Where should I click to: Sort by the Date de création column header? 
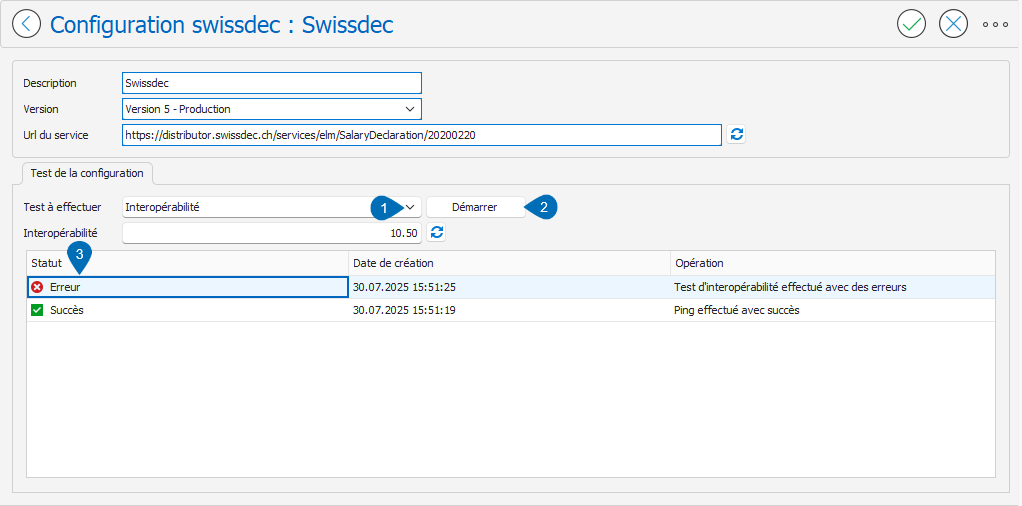coord(508,263)
